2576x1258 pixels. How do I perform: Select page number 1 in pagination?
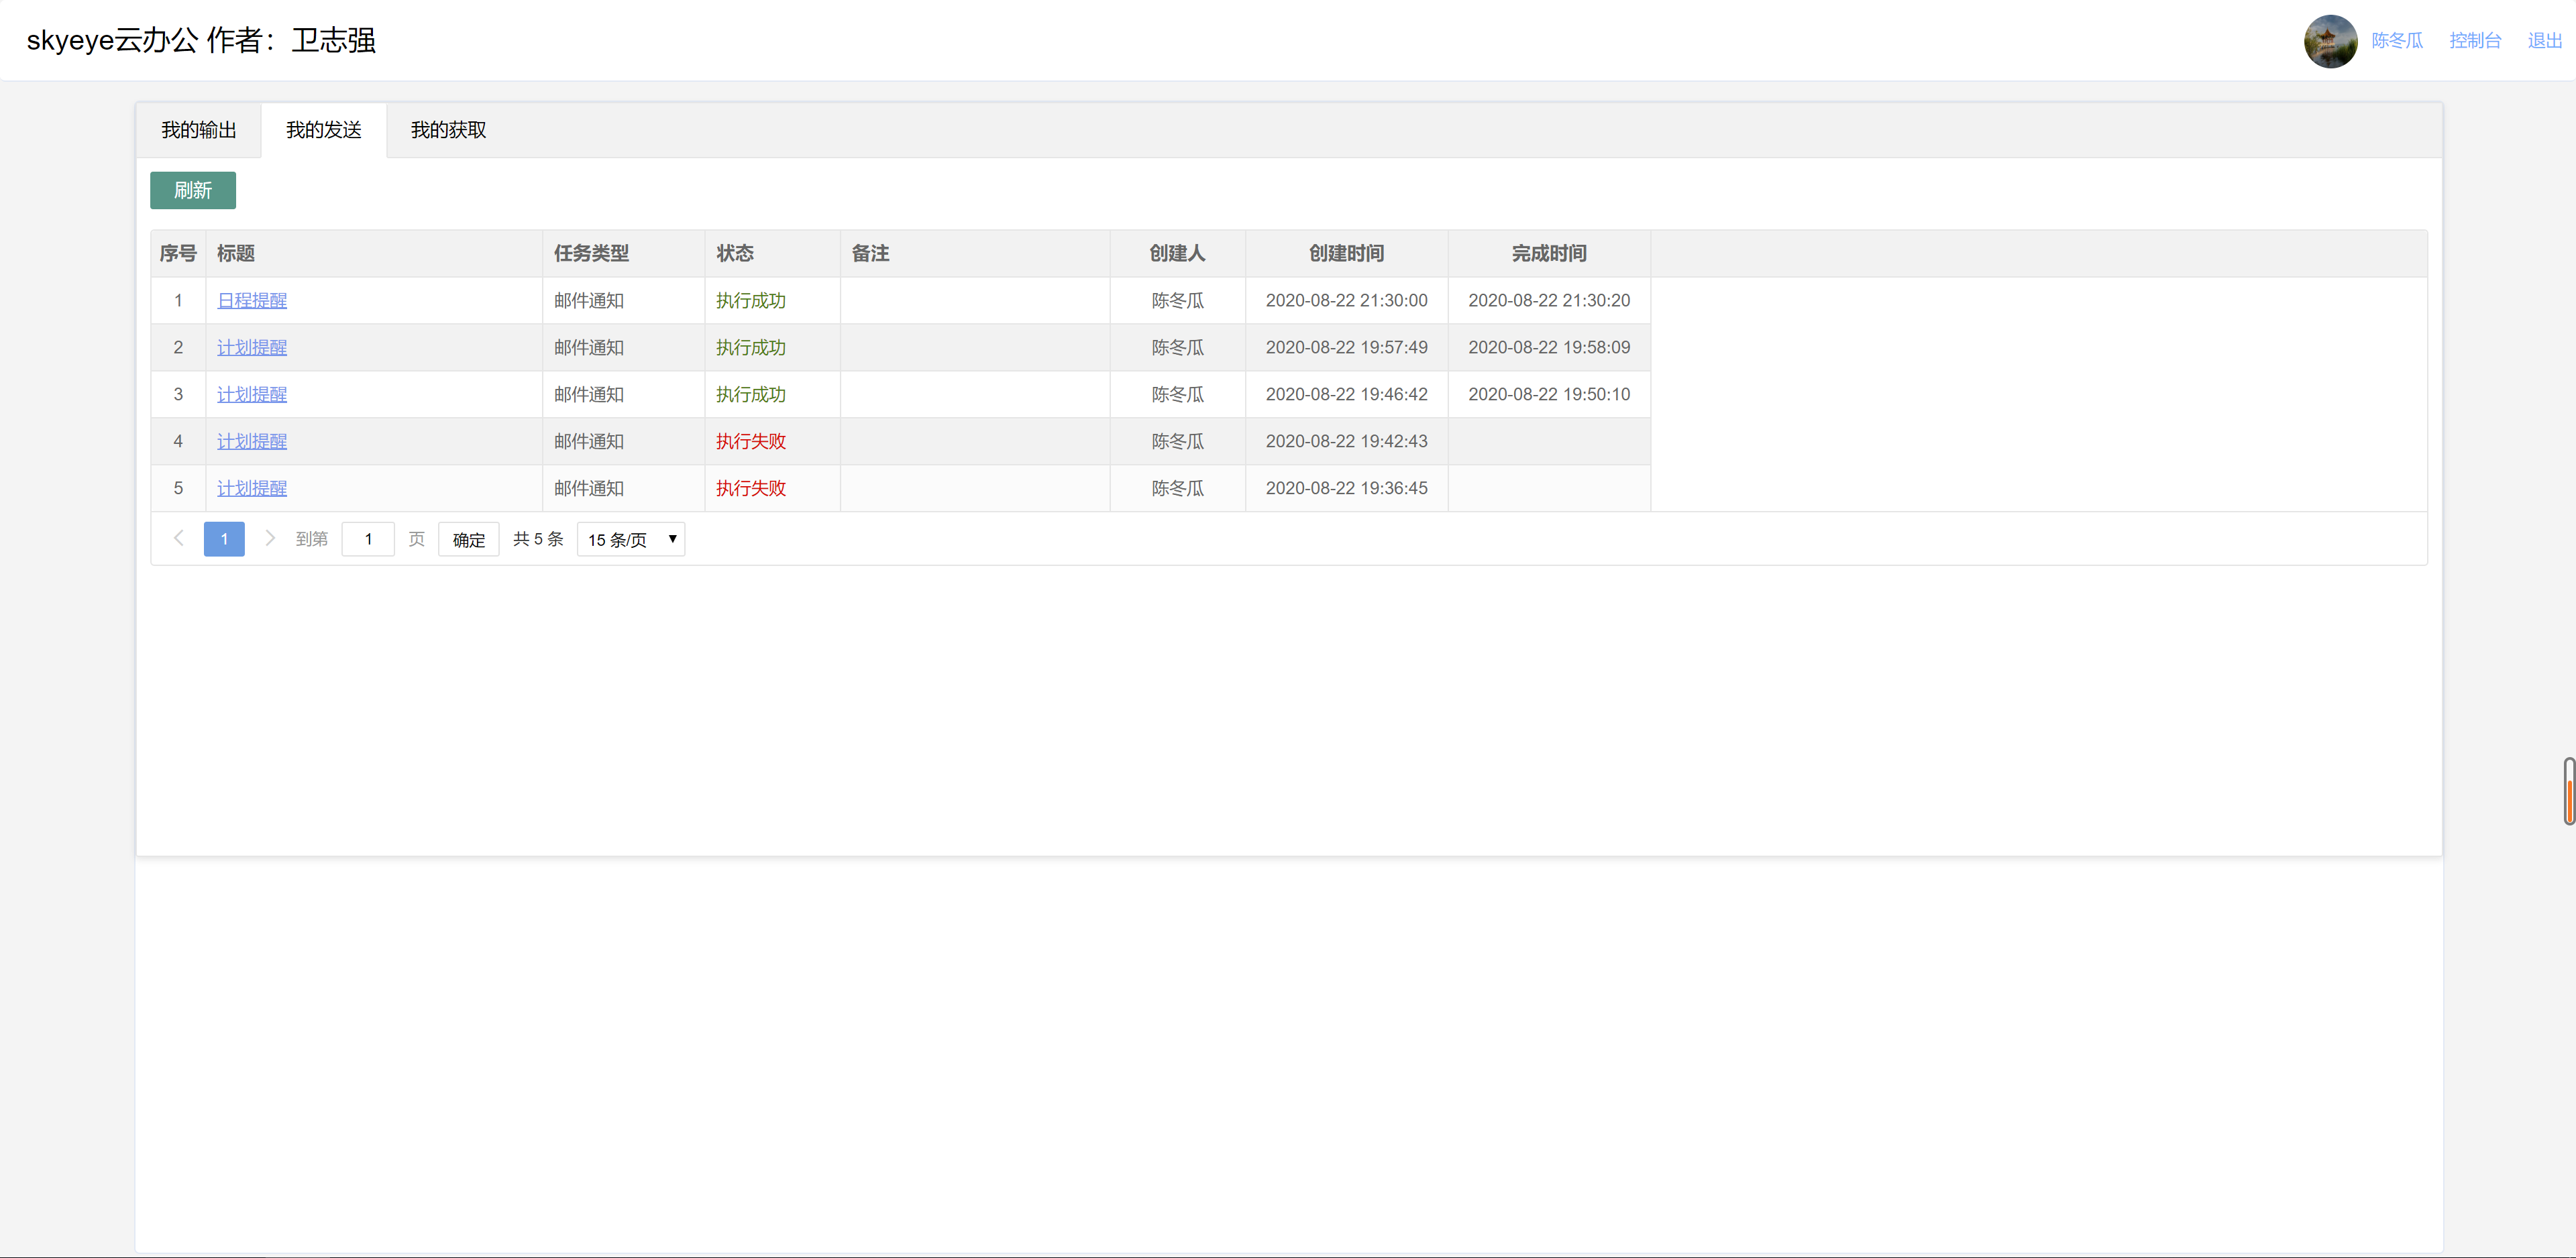(x=224, y=538)
